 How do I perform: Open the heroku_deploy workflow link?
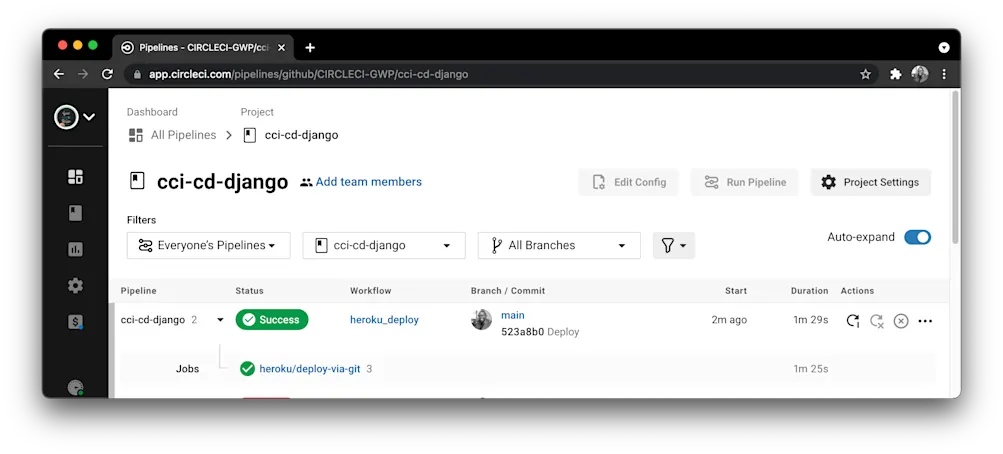(x=384, y=320)
